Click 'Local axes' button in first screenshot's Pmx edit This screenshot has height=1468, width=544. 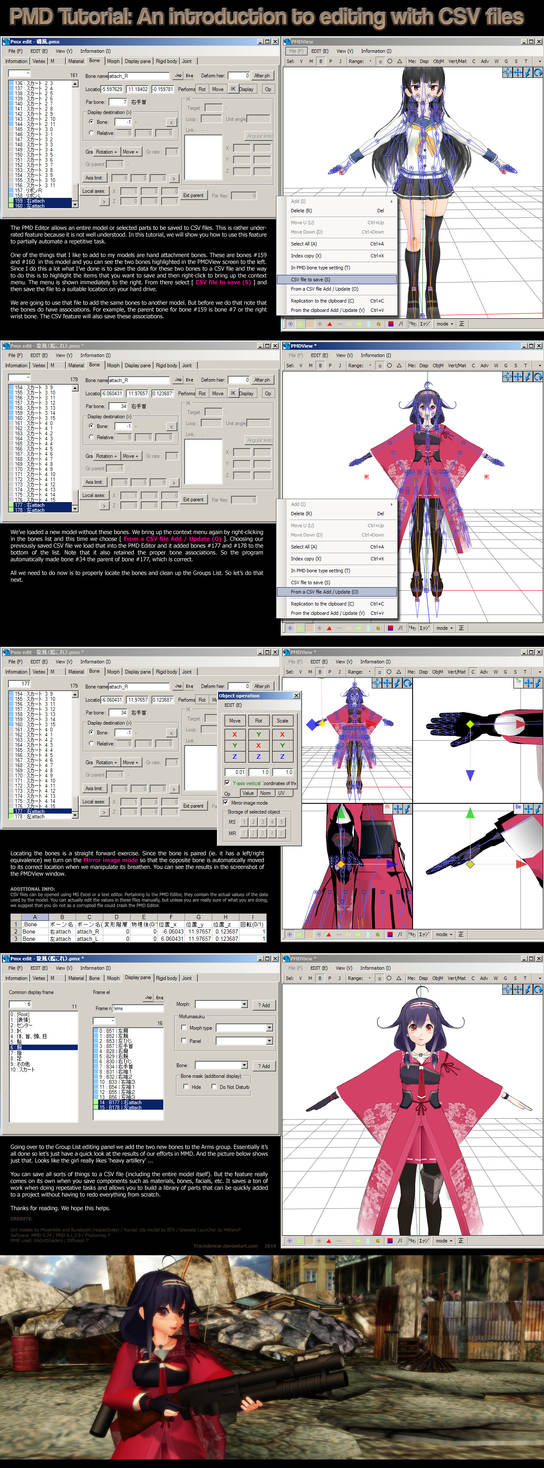pos(94,191)
